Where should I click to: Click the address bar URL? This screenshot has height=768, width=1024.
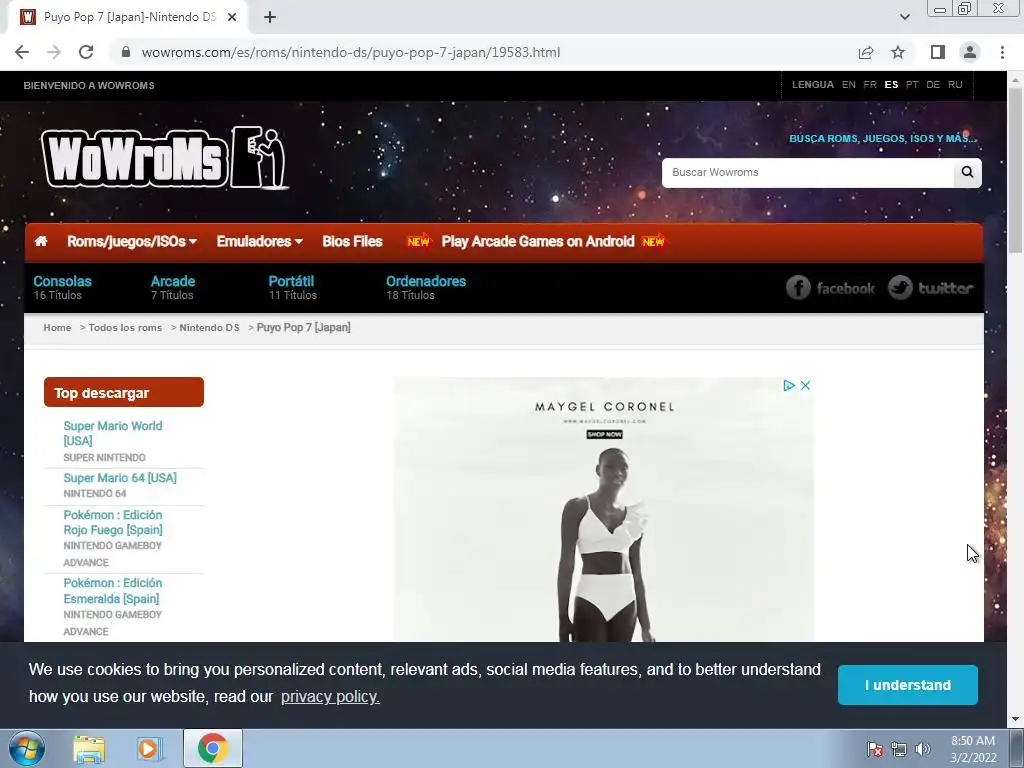[x=351, y=52]
